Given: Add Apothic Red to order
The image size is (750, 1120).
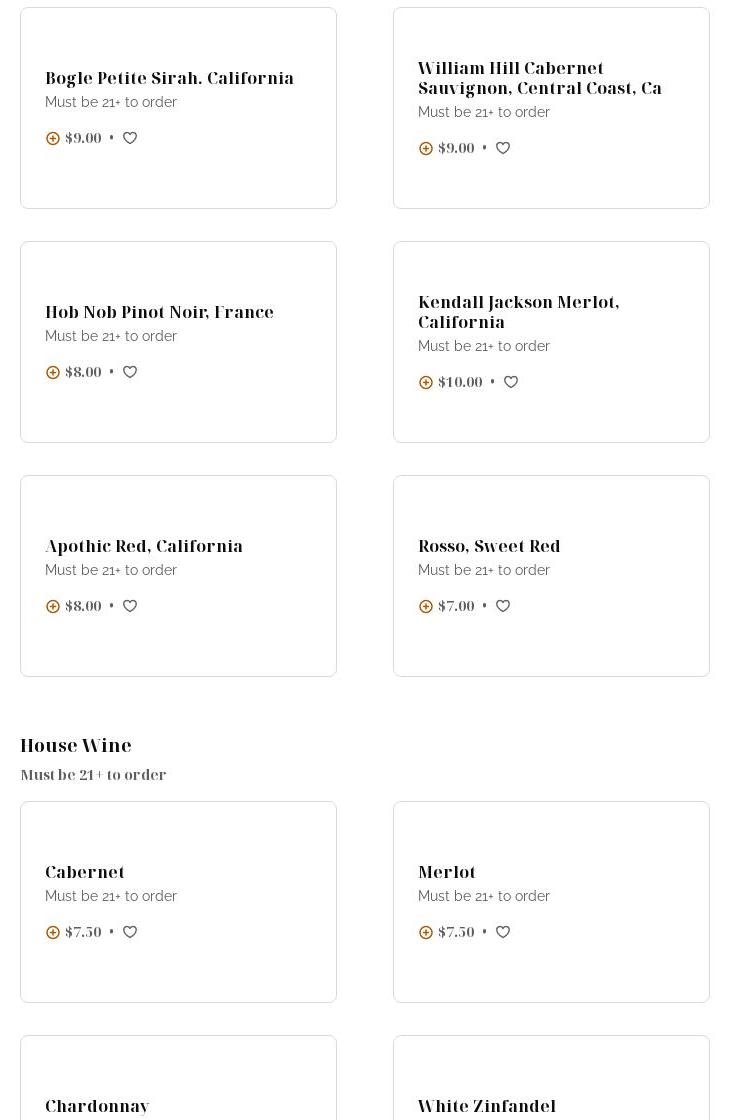Looking at the screenshot, I should 53,607.
